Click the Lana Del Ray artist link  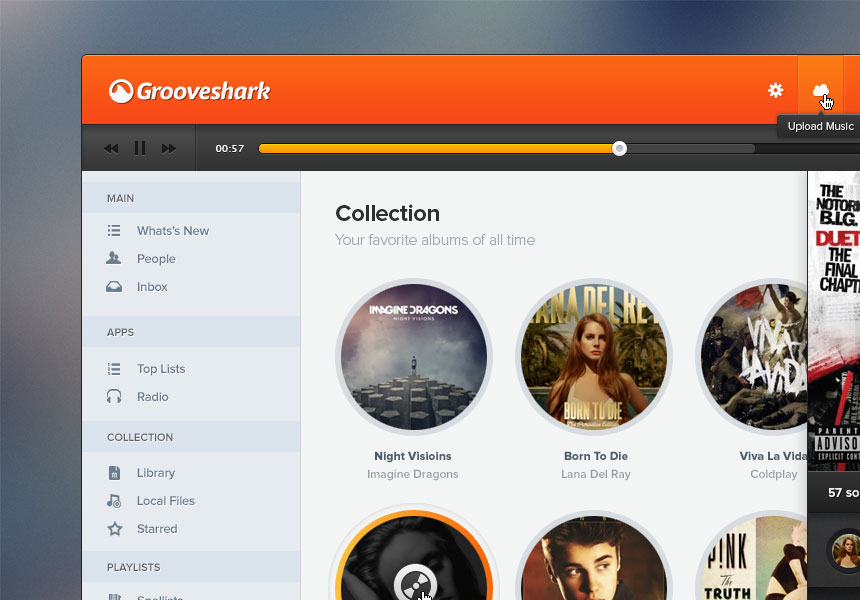pyautogui.click(x=595, y=474)
